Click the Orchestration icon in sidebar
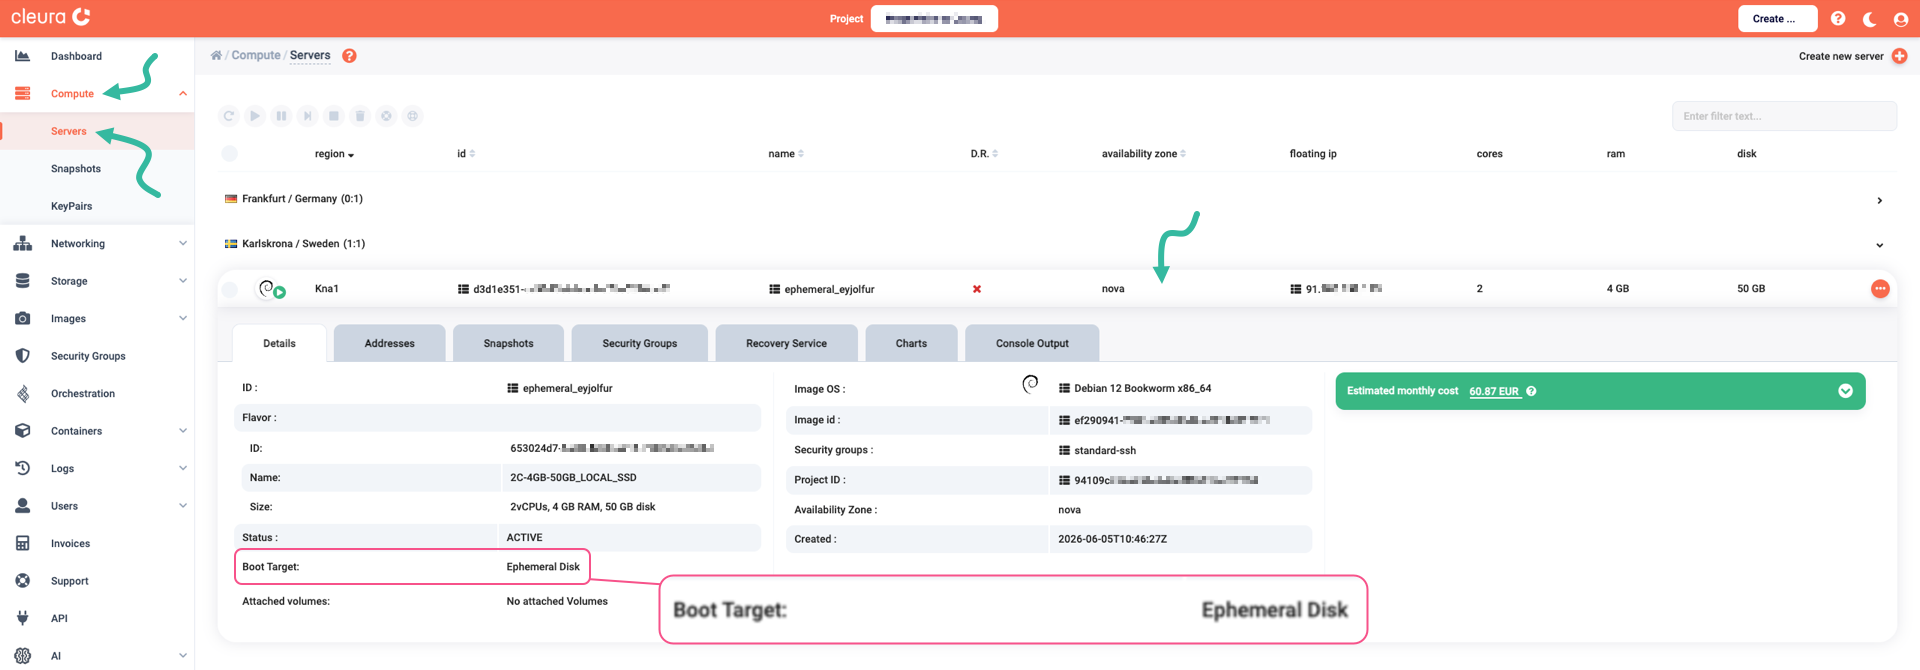The height and width of the screenshot is (670, 1920). pyautogui.click(x=22, y=393)
